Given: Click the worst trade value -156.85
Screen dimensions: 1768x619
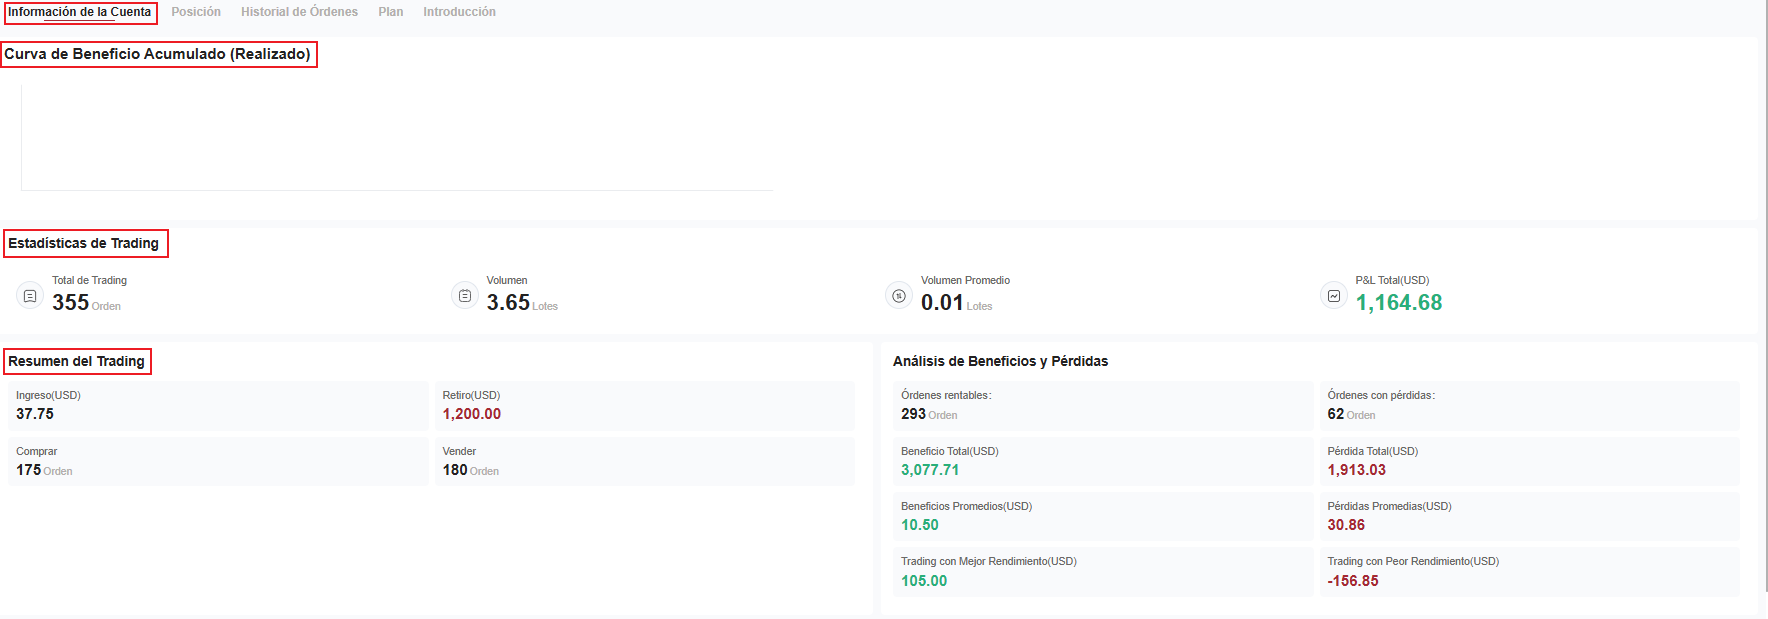Looking at the screenshot, I should [1353, 581].
